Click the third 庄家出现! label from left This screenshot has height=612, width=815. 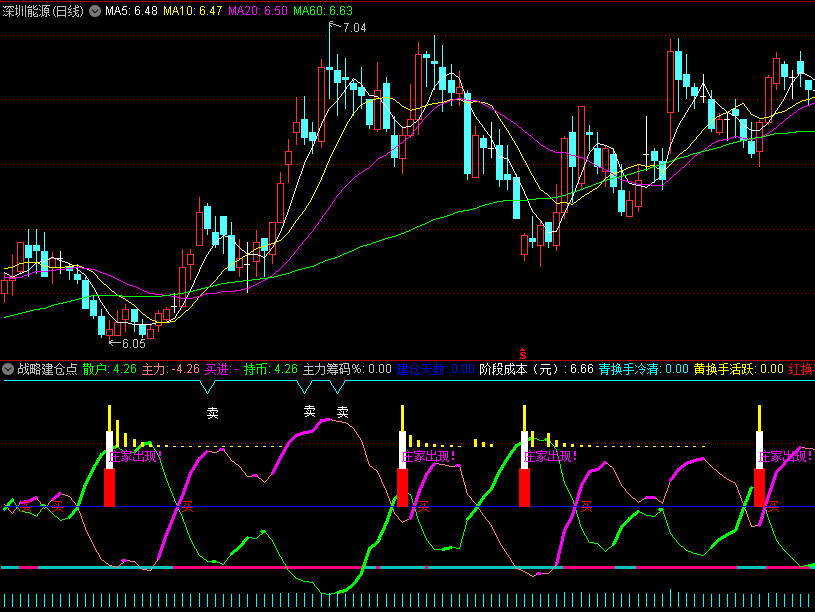(550, 457)
